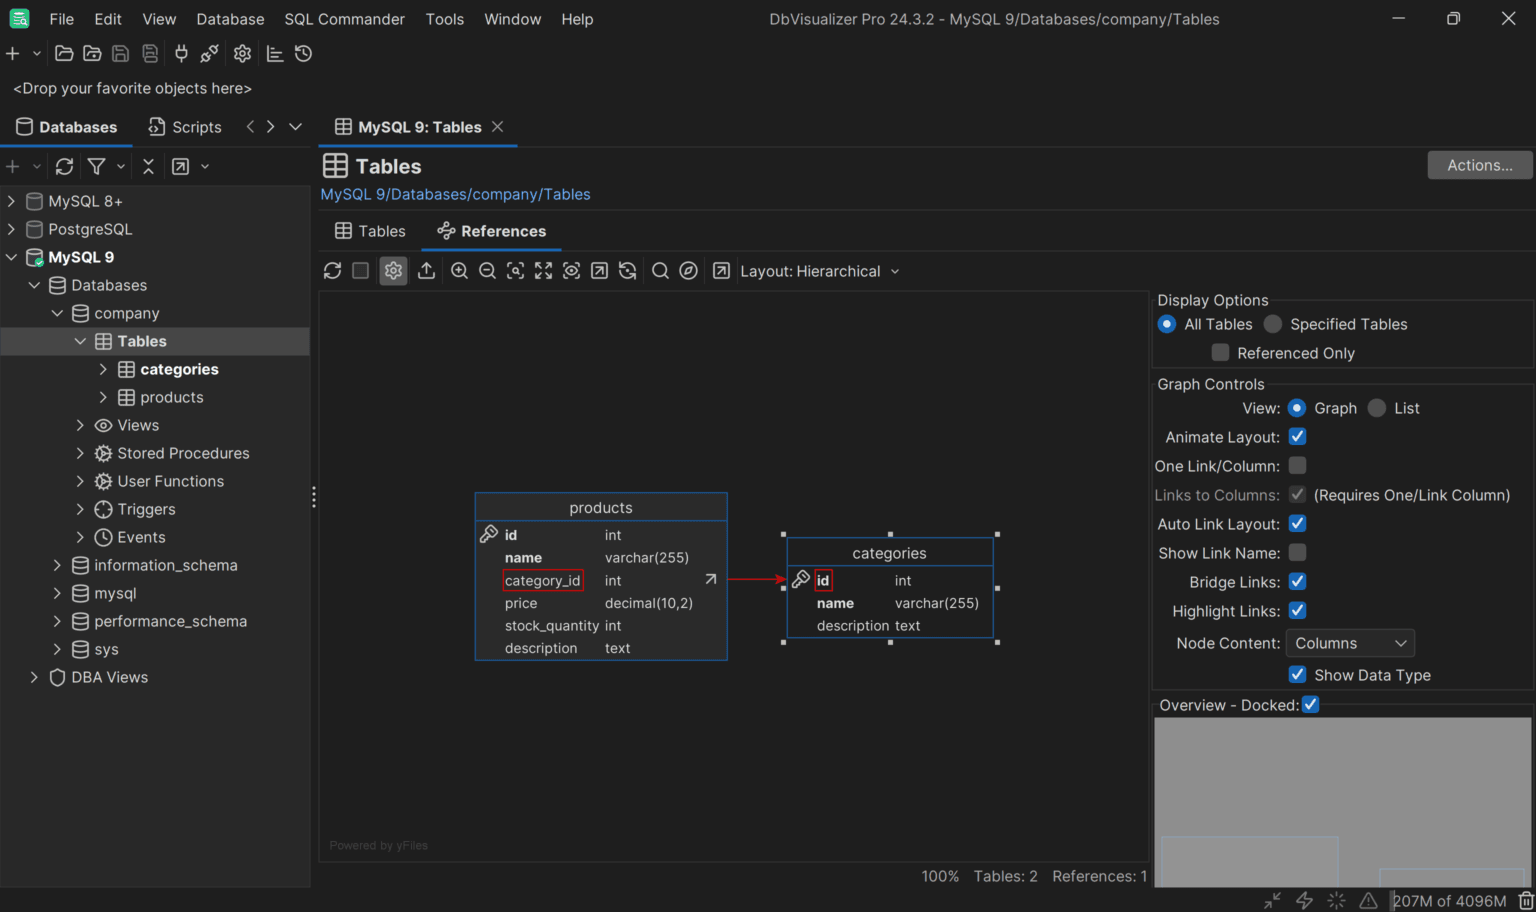Open the SQL Commander menu
Screen dimensions: 1536x912
pyautogui.click(x=344, y=19)
